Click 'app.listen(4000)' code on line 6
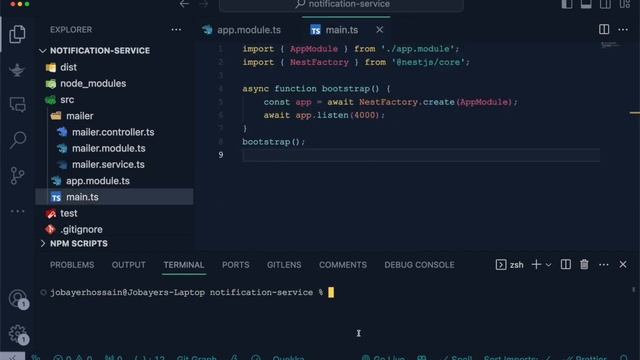This screenshot has height=360, width=640. (x=337, y=116)
